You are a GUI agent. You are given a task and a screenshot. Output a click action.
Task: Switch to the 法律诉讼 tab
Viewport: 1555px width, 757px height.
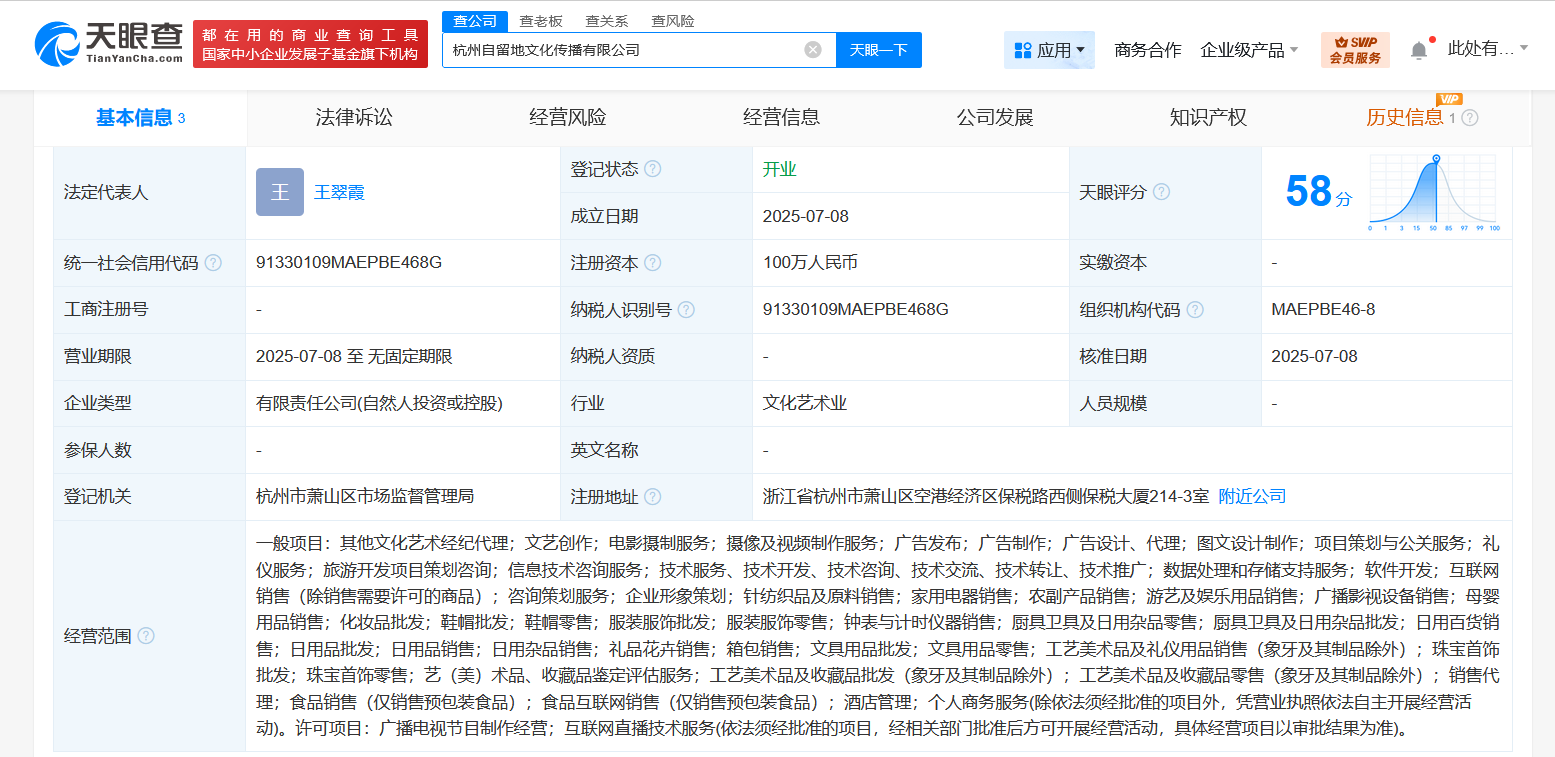click(x=354, y=118)
